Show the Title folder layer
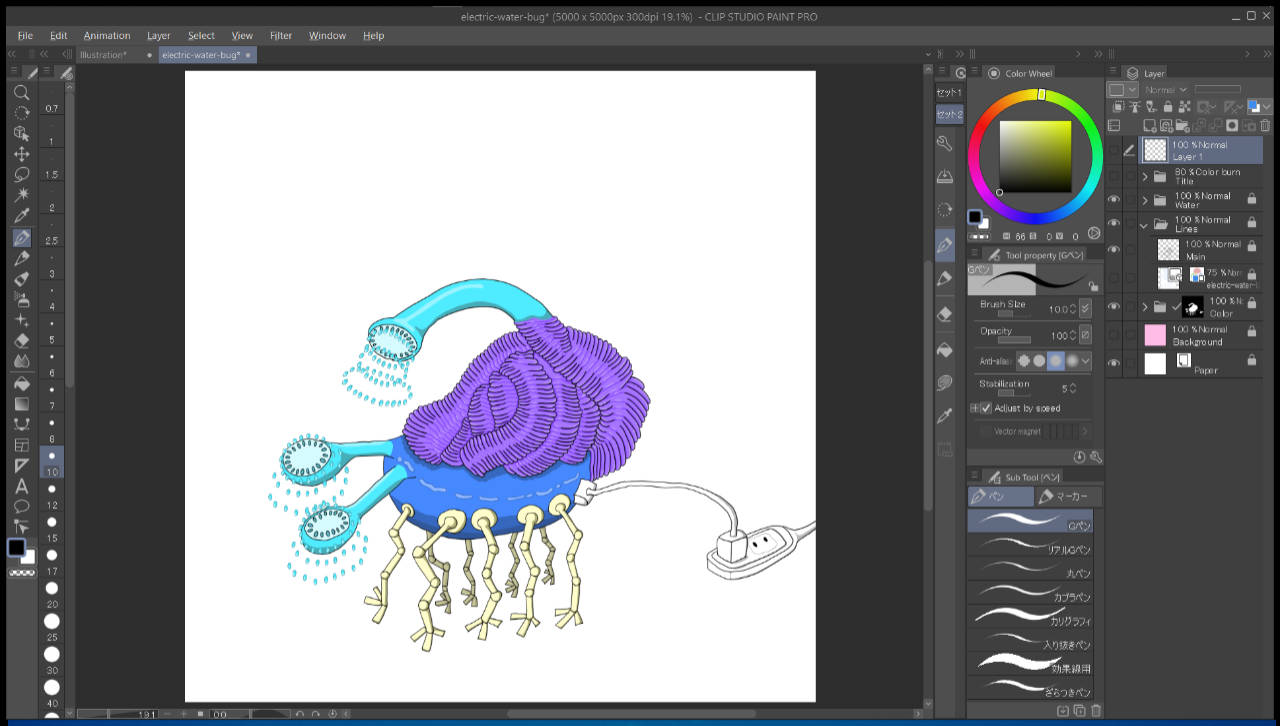The height and width of the screenshot is (726, 1280). tap(1114, 175)
